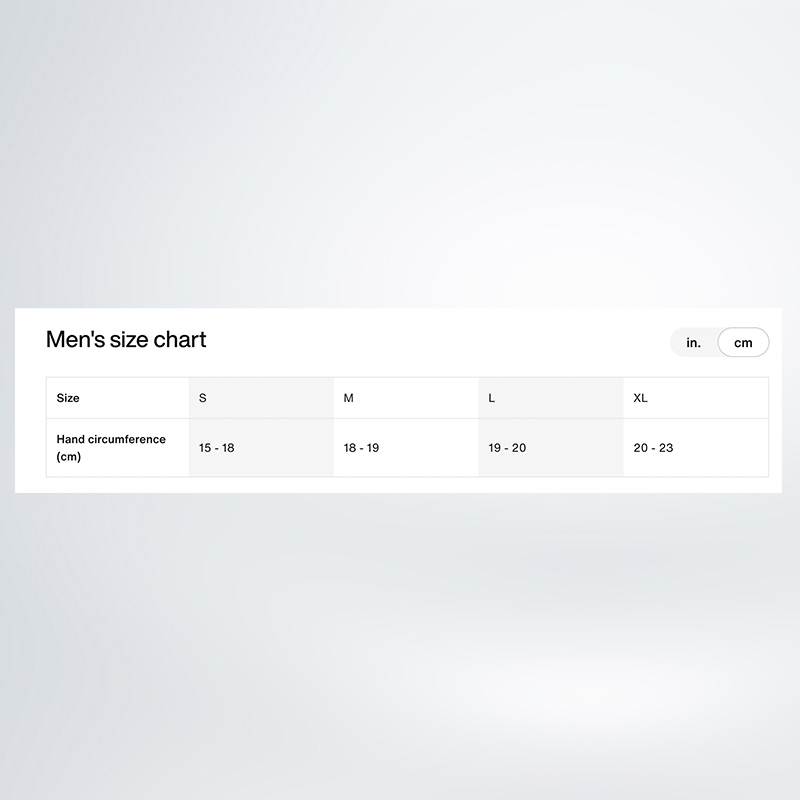Click the 20 - 23 measurement cell
Viewport: 800px width, 800px height.
tap(696, 448)
